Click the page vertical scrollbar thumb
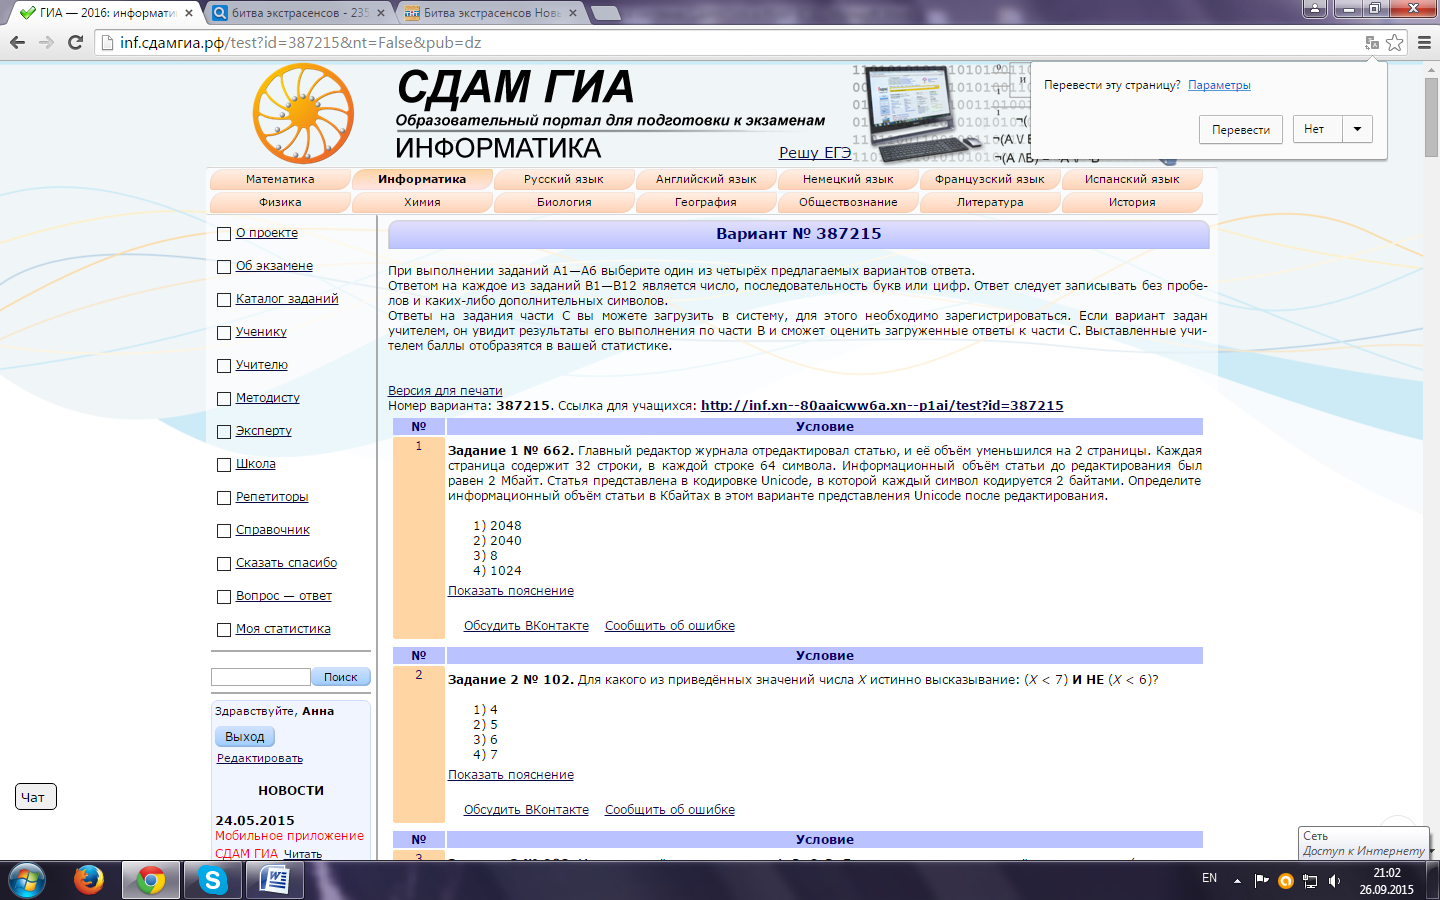The width and height of the screenshot is (1440, 900). [1432, 116]
